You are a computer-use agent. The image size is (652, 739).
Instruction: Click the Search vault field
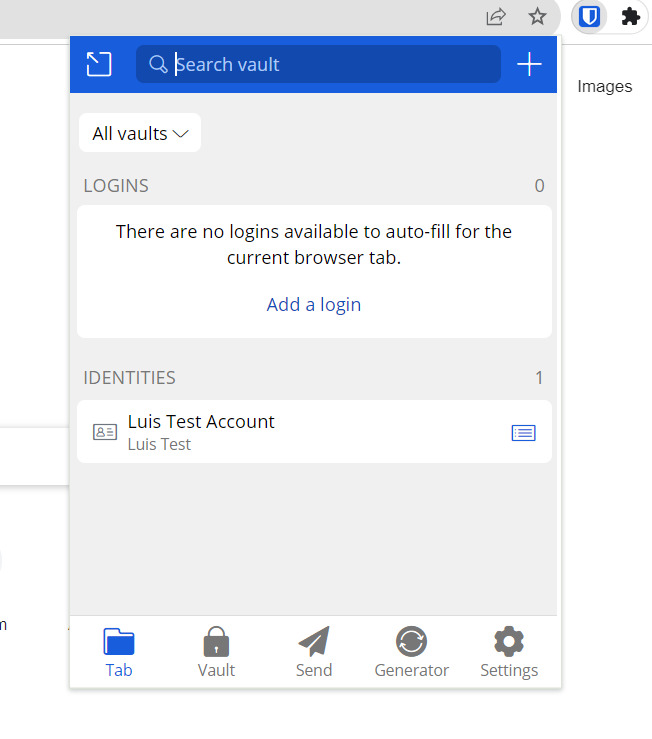coord(318,64)
